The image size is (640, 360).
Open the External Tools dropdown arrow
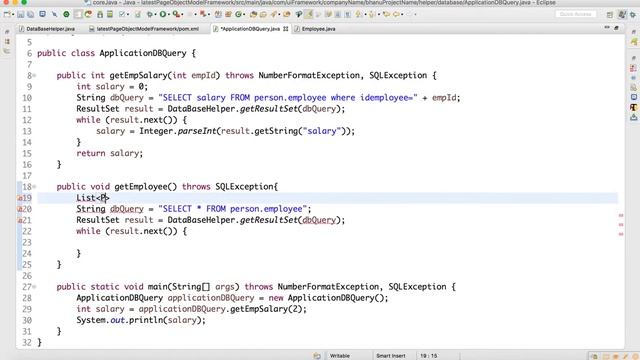(x=182, y=14)
